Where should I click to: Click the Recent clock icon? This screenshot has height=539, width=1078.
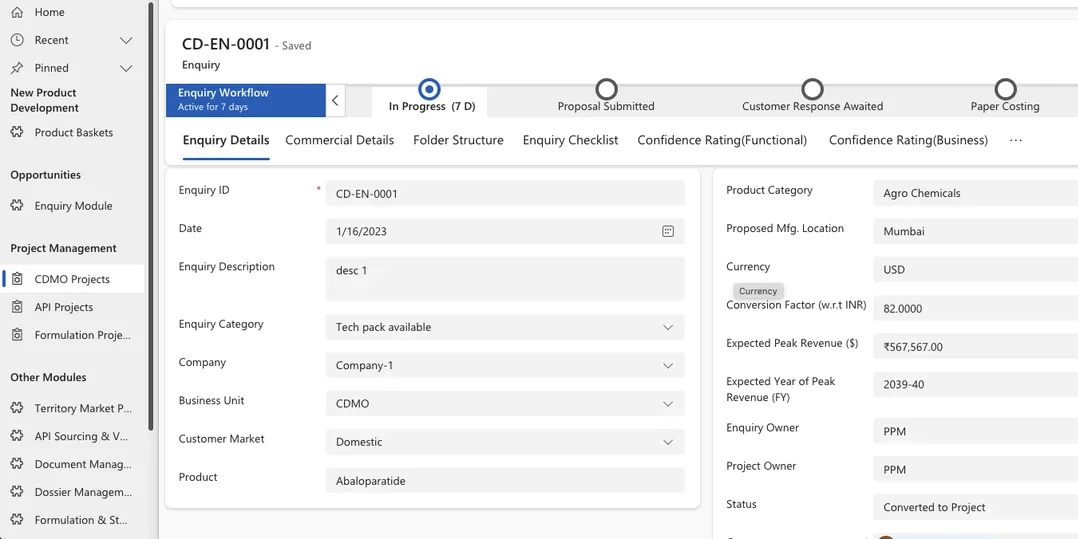[x=17, y=40]
